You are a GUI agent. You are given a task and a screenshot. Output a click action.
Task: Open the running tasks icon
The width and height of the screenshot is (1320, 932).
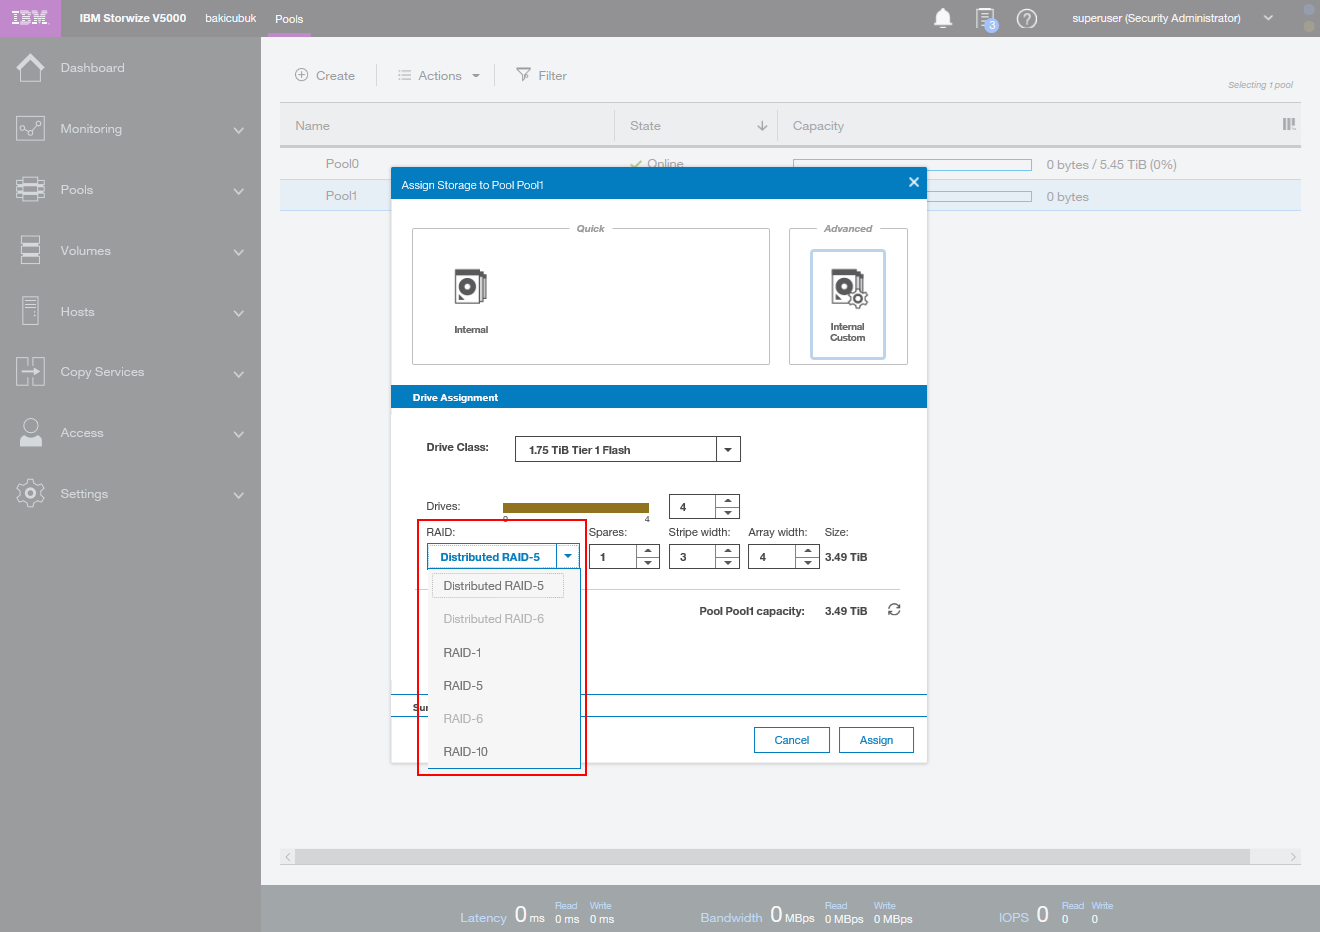pos(986,19)
